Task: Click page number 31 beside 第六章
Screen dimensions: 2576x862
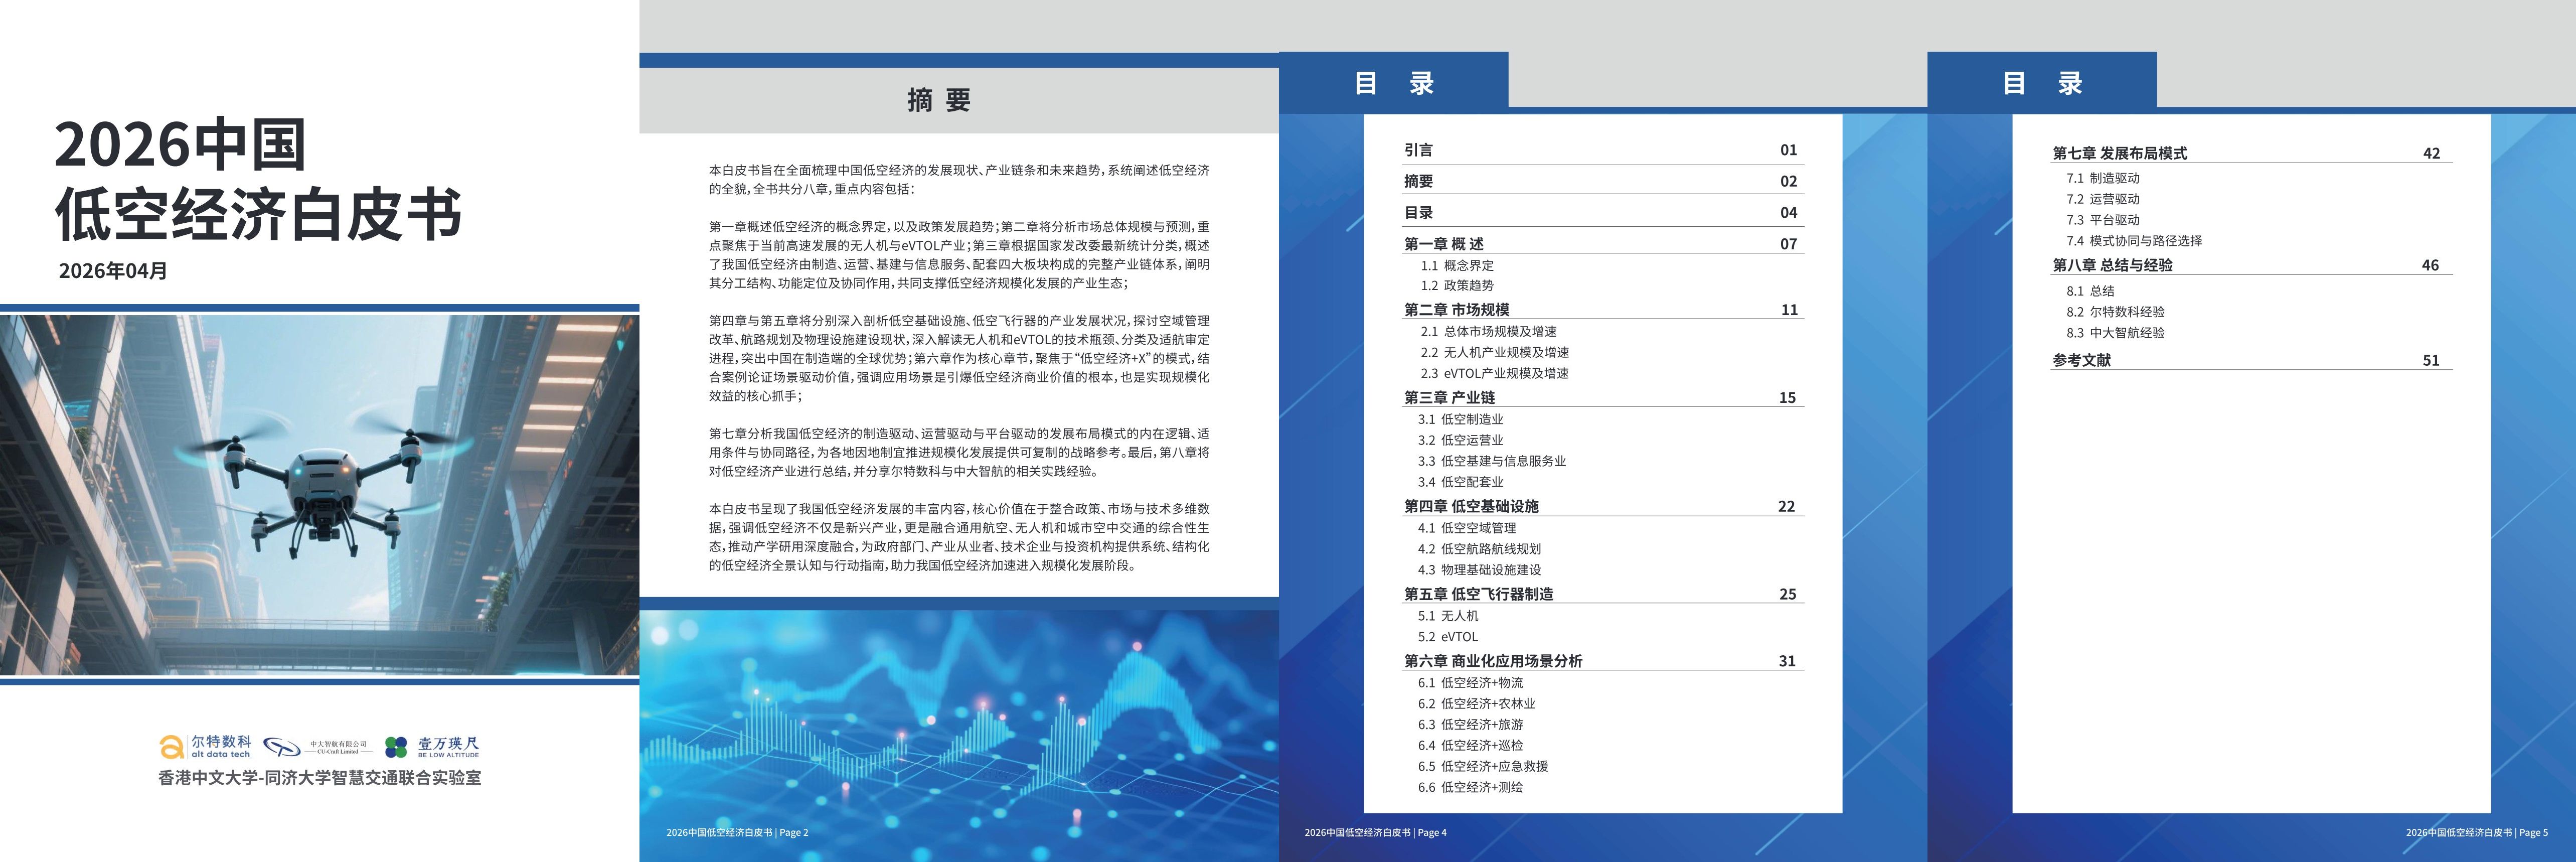Action: [x=1787, y=661]
